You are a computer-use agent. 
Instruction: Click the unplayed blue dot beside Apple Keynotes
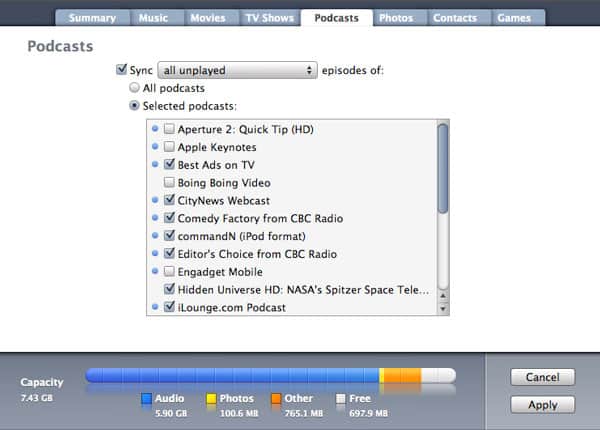(155, 147)
